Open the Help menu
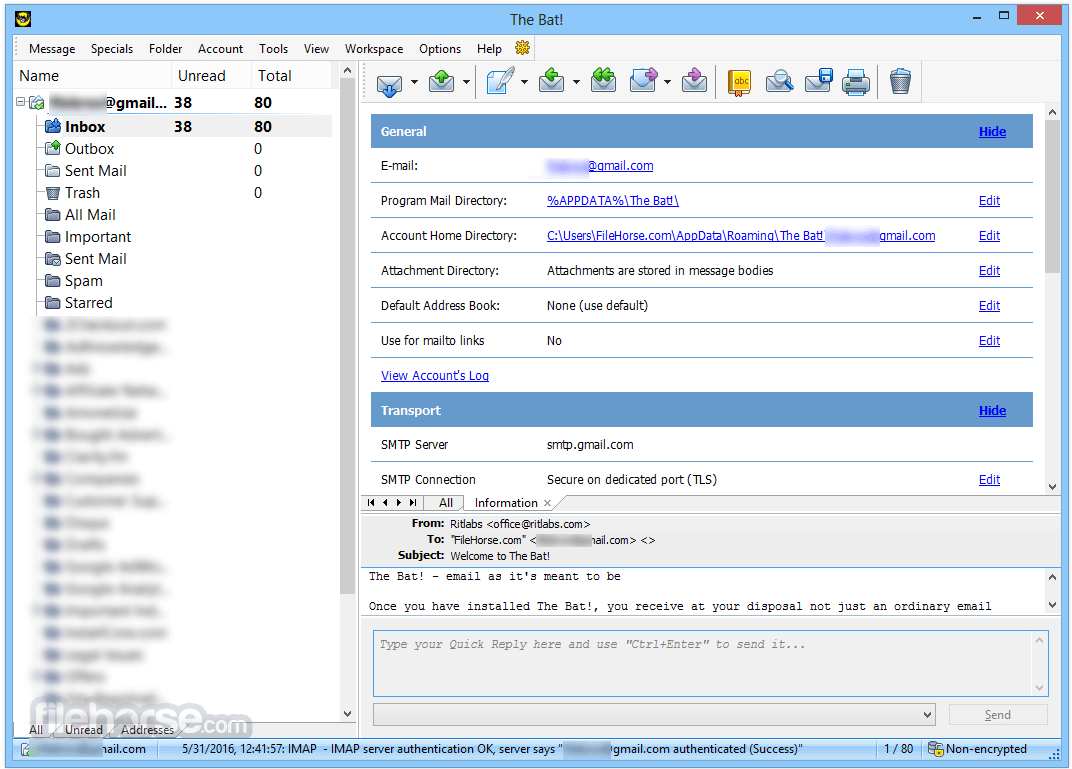The width and height of the screenshot is (1072, 769). 489,49
